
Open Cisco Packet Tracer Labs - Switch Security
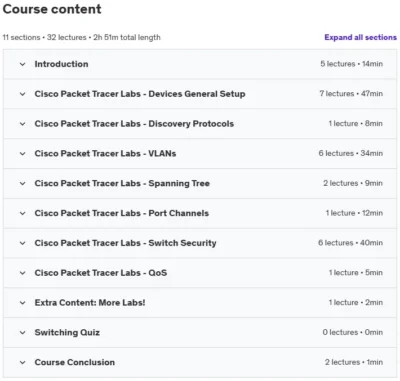125,243
